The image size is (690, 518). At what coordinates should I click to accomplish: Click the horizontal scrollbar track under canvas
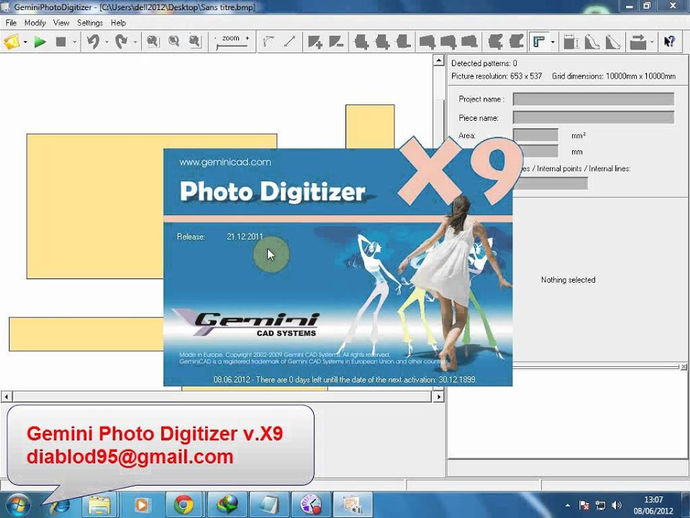click(222, 397)
